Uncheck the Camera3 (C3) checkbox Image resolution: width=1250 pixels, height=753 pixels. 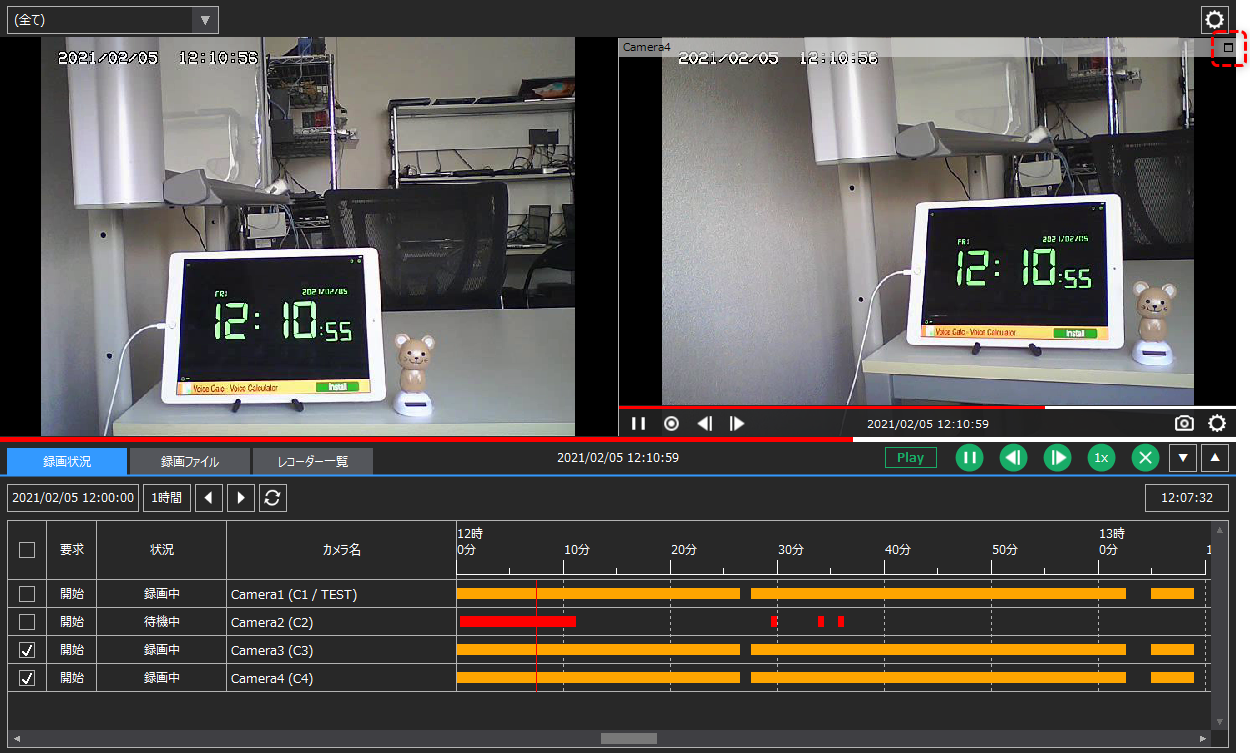coord(26,650)
